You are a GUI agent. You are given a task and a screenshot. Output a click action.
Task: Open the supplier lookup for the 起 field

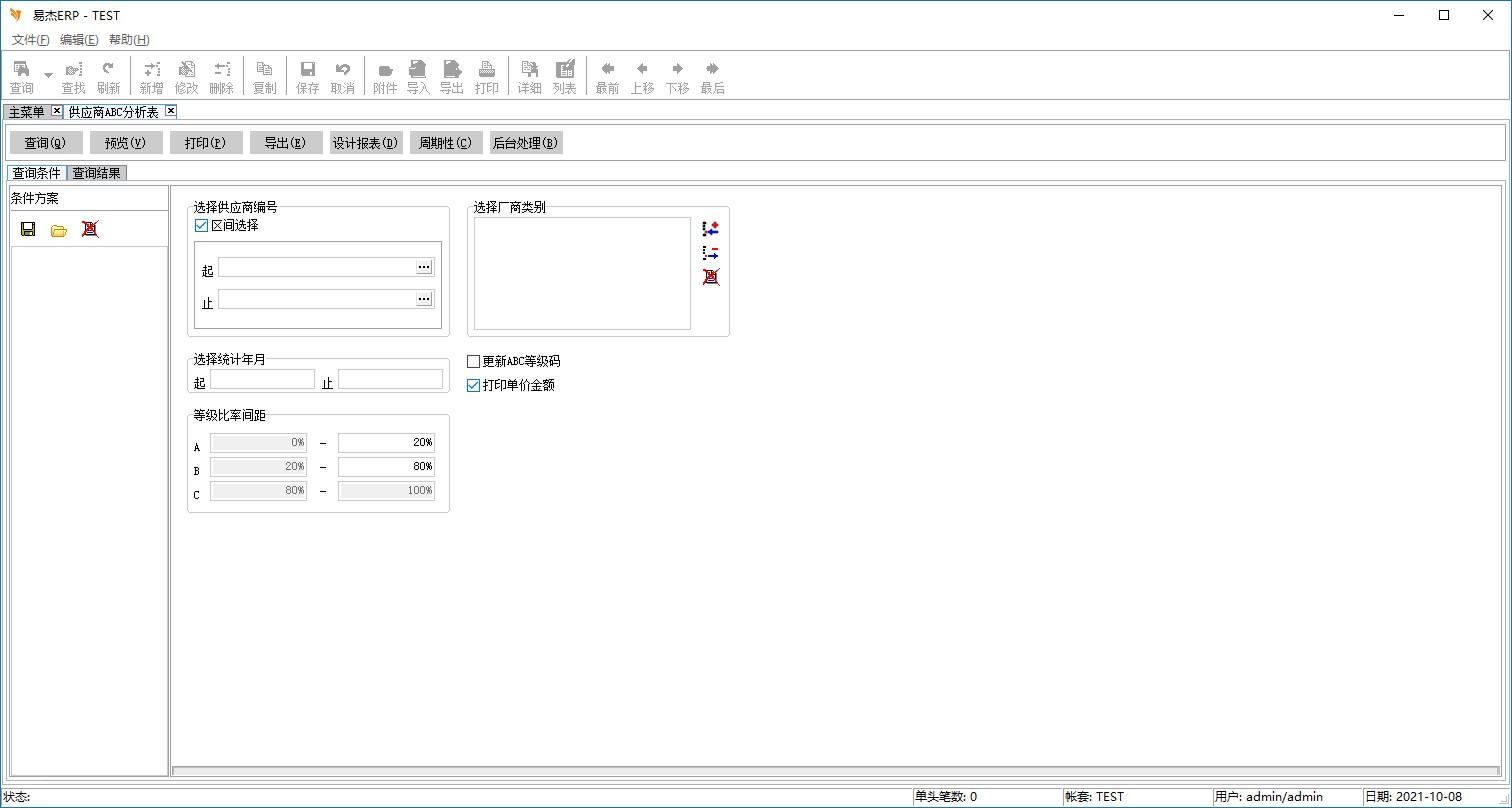[424, 267]
